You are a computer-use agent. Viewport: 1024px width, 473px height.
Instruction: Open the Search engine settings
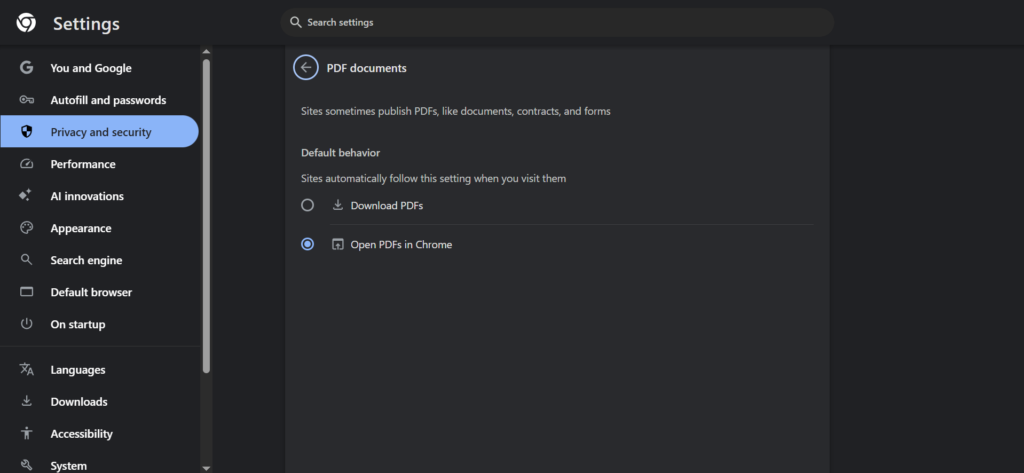pyautogui.click(x=86, y=260)
